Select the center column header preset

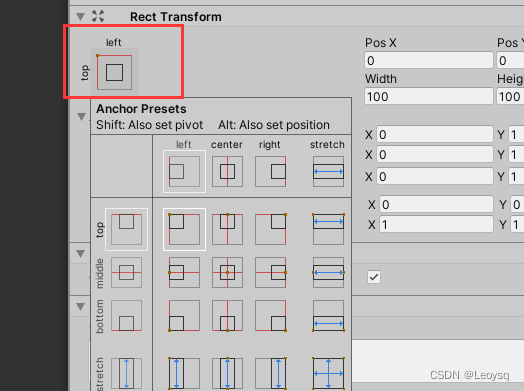227,171
